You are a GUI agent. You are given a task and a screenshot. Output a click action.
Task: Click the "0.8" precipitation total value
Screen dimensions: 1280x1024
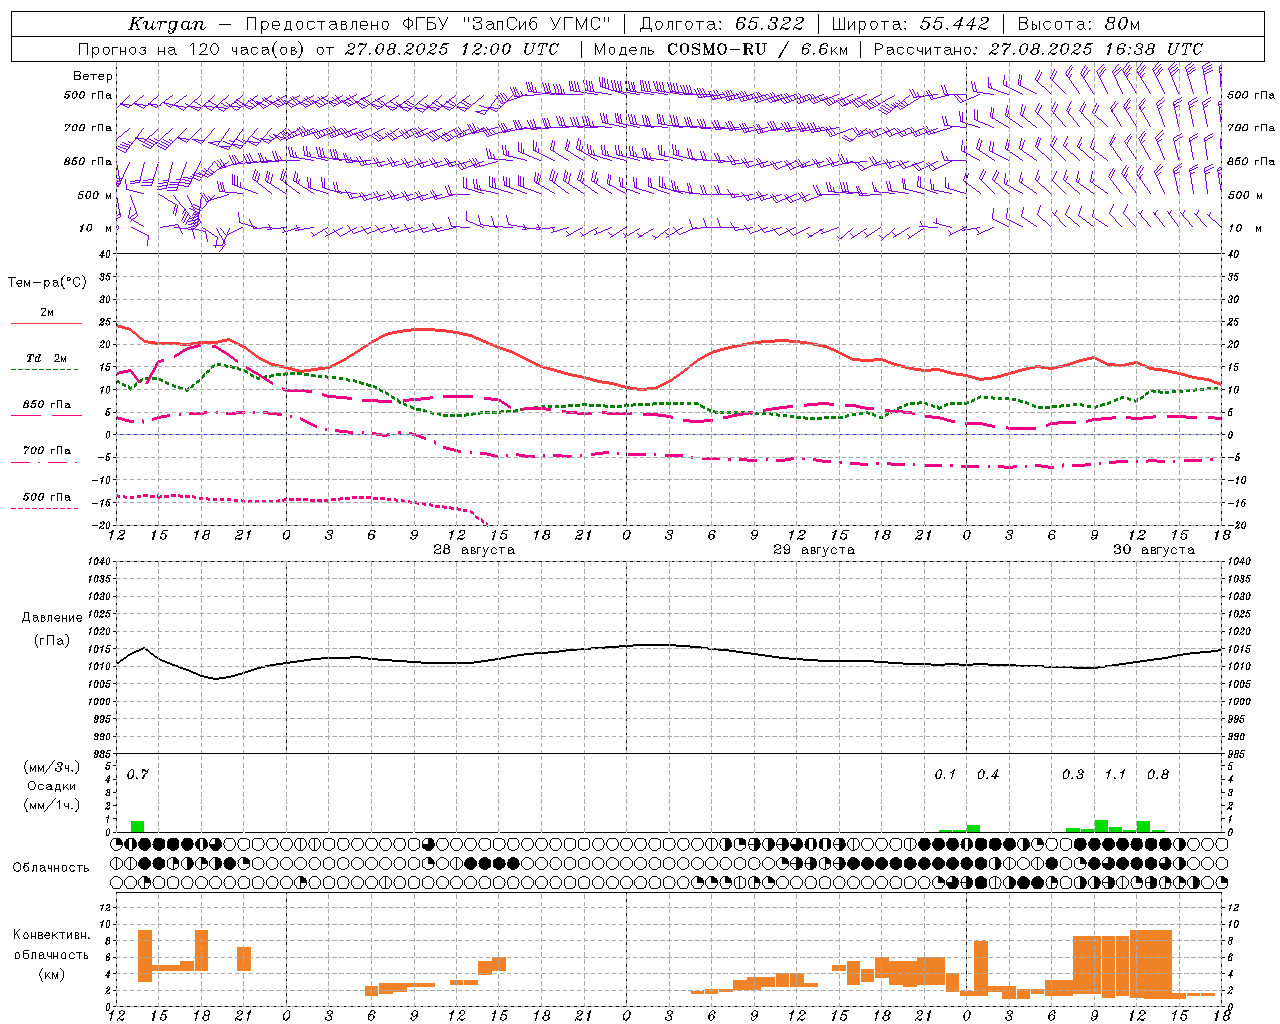pyautogui.click(x=1158, y=774)
